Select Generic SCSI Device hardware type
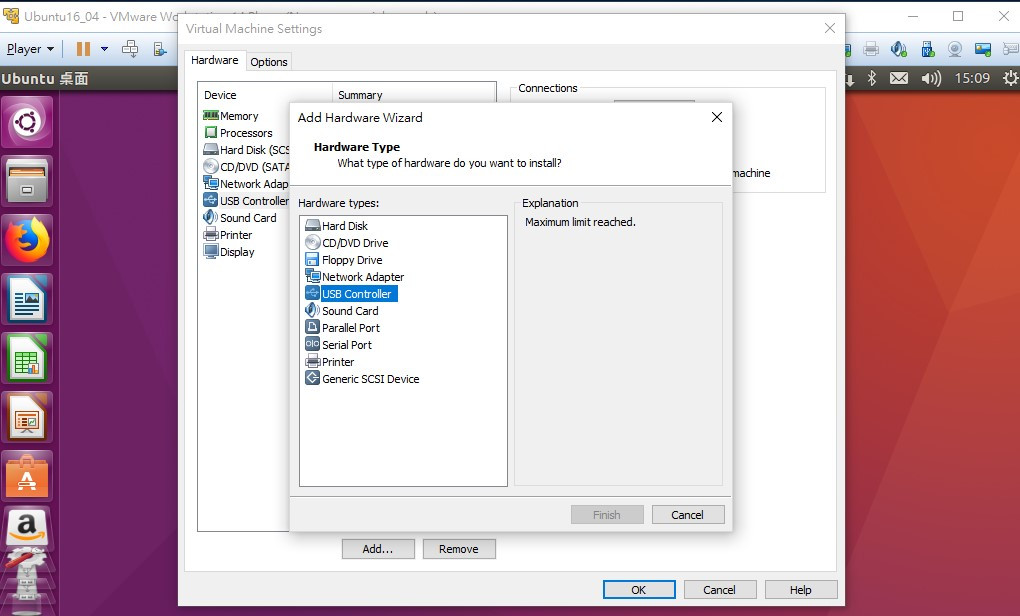 362,378
